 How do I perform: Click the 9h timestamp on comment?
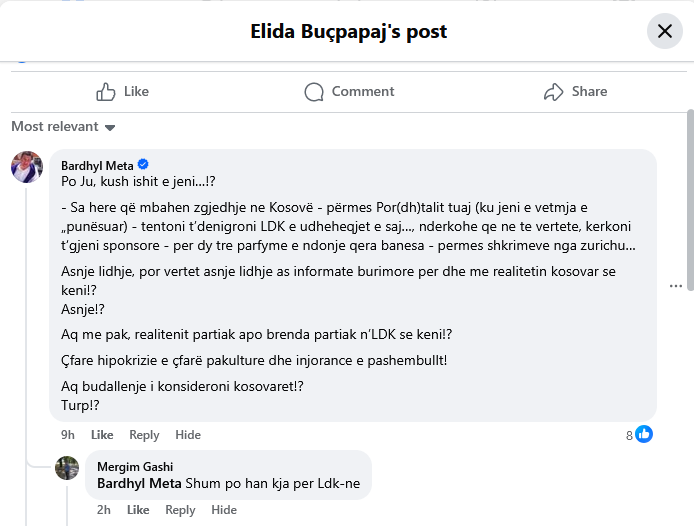(x=68, y=435)
